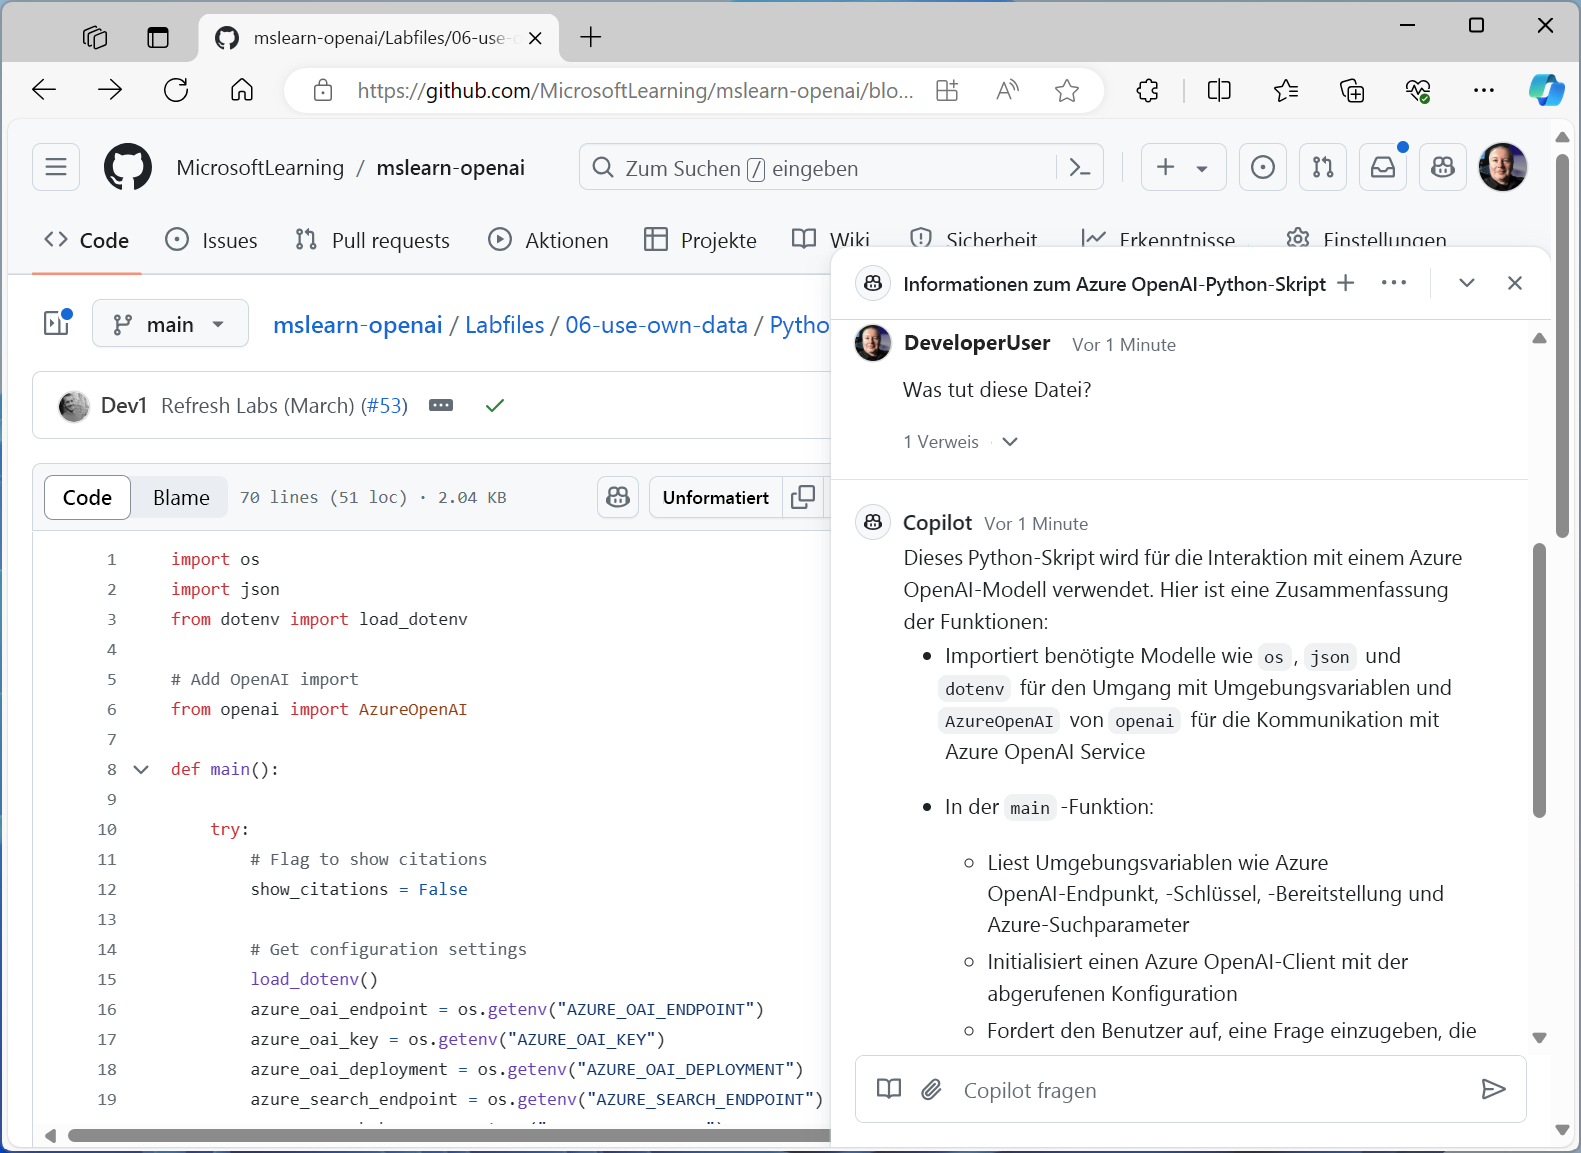Open the read aloud icon in address bar
The image size is (1581, 1153).
point(1007,90)
